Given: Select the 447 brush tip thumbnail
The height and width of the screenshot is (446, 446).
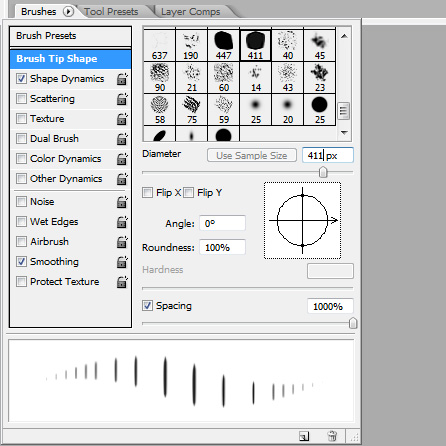Looking at the screenshot, I should pos(224,45).
